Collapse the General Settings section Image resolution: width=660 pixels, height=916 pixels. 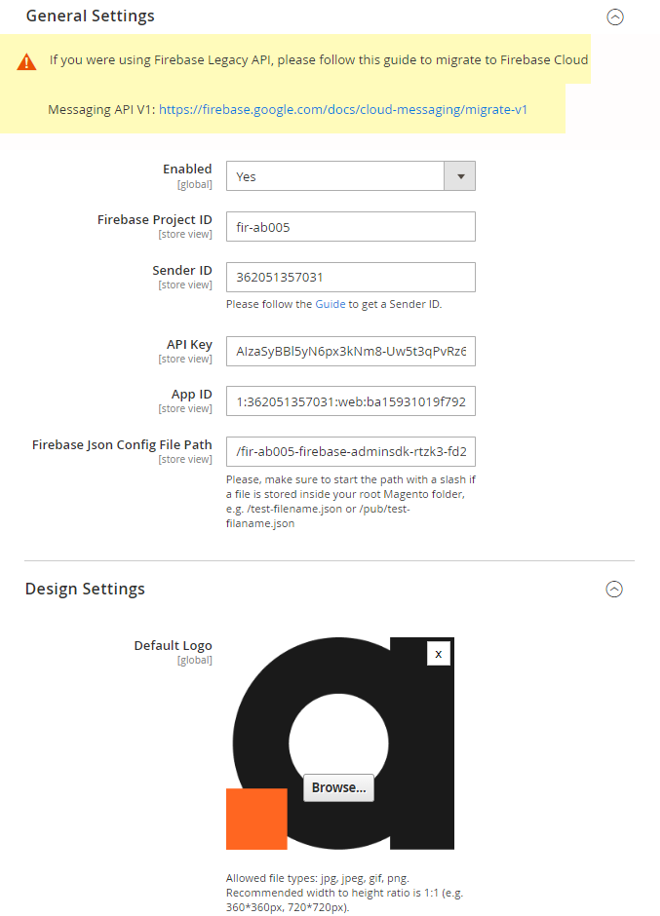pyautogui.click(x=614, y=17)
